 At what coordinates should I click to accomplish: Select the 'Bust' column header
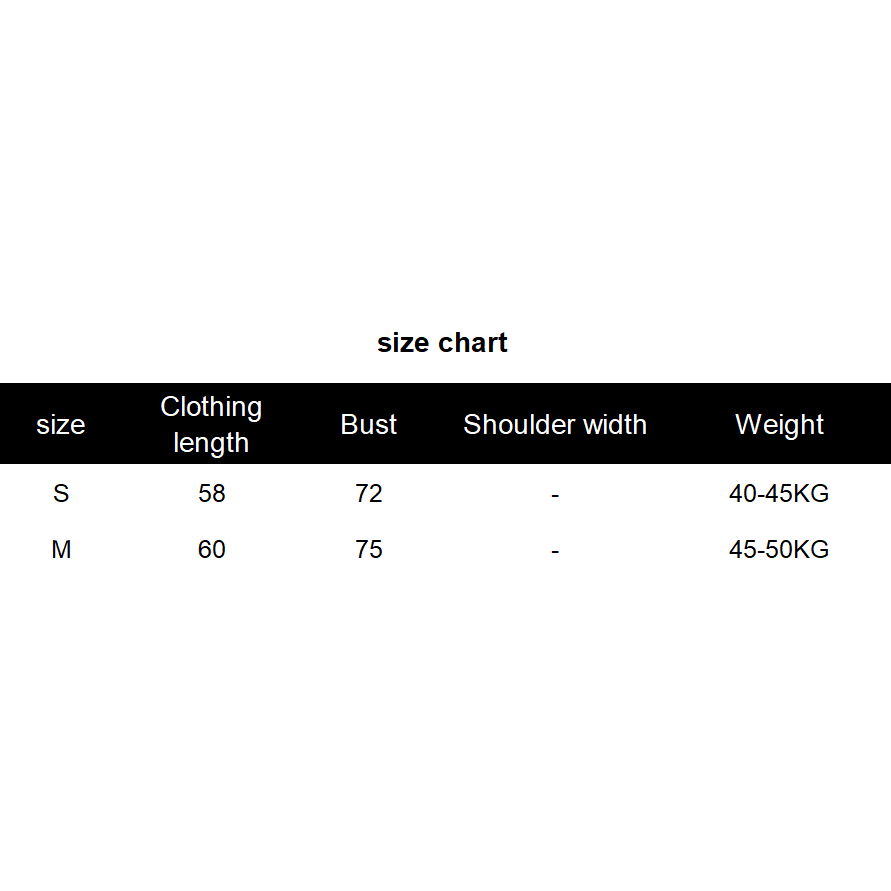pos(369,424)
